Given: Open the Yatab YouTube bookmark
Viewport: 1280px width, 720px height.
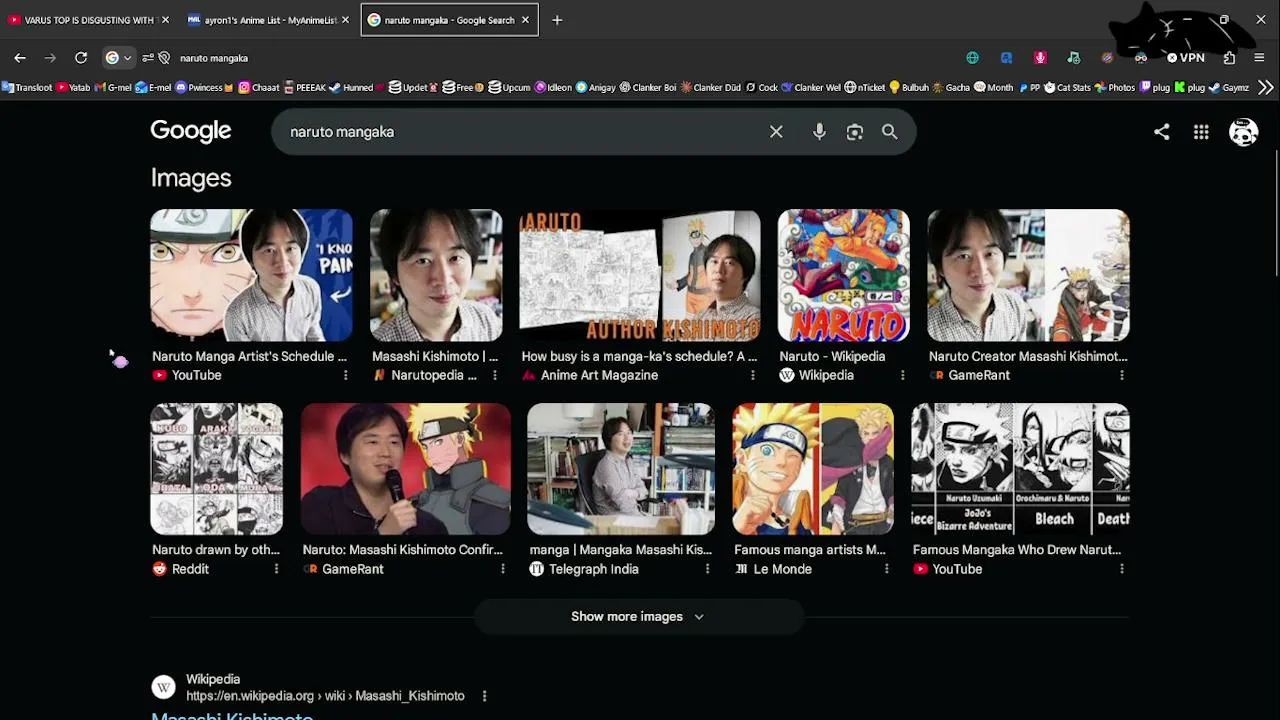Looking at the screenshot, I should pos(73,88).
